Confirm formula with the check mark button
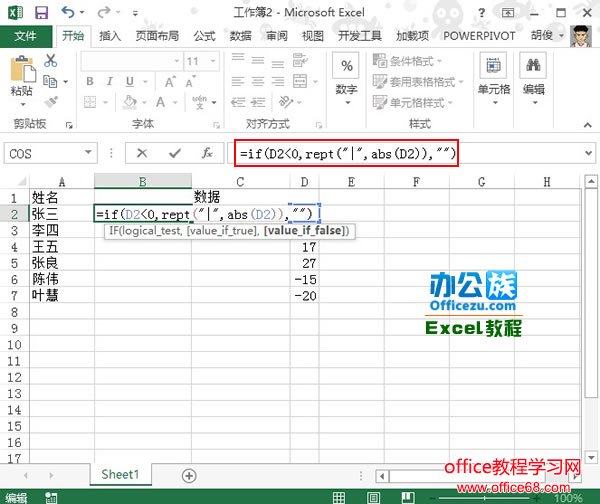 coord(175,153)
